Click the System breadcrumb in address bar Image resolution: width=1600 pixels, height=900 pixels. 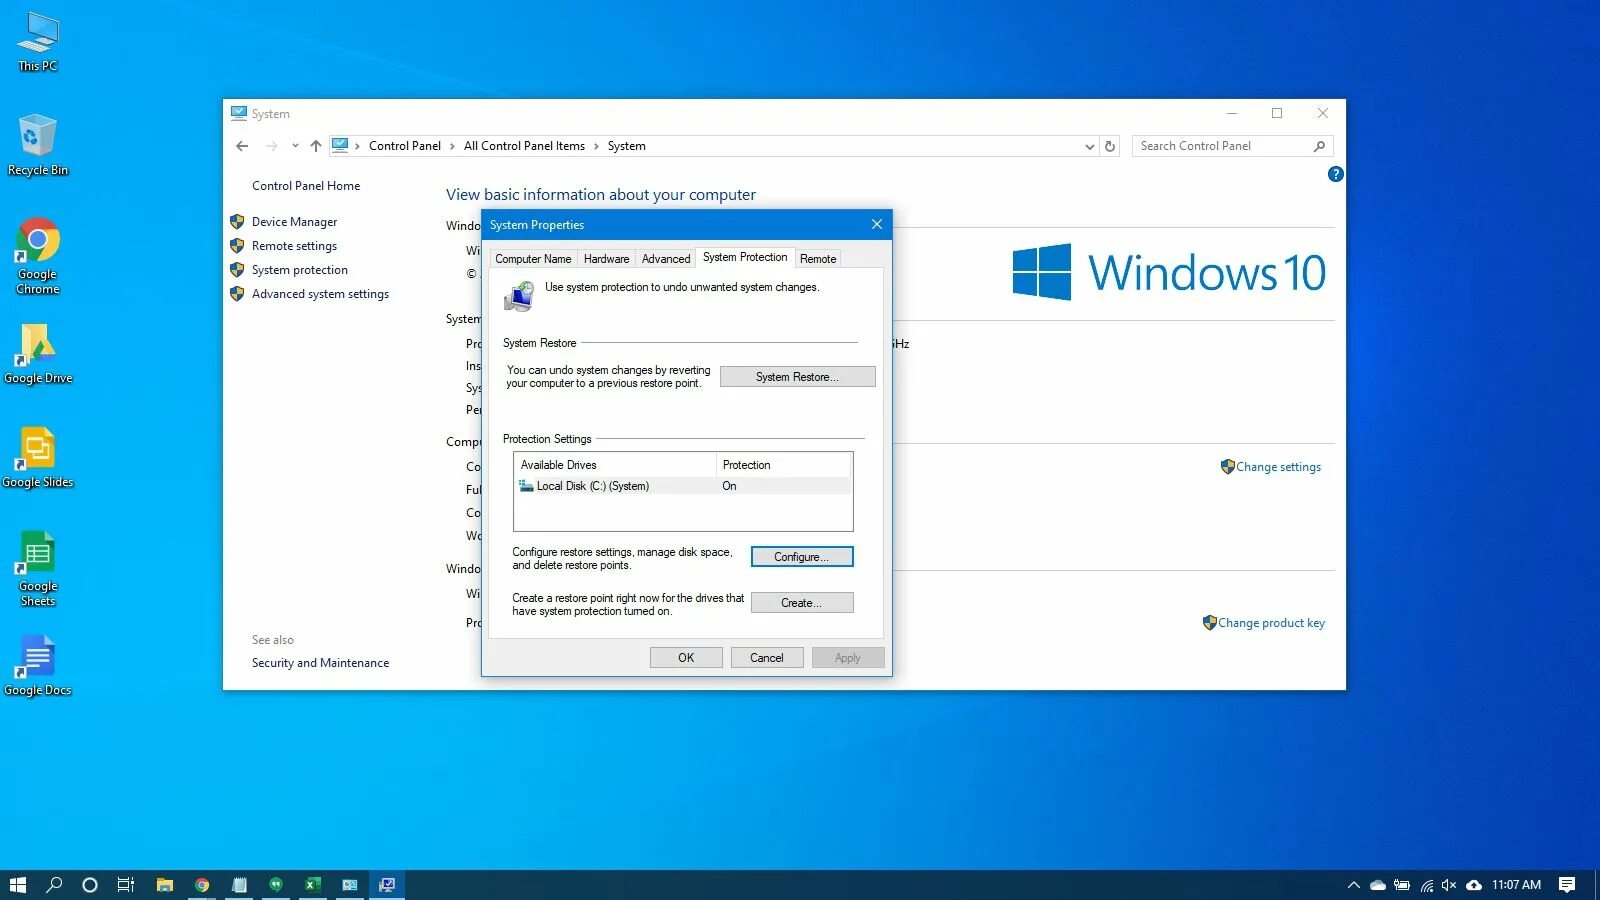click(627, 146)
